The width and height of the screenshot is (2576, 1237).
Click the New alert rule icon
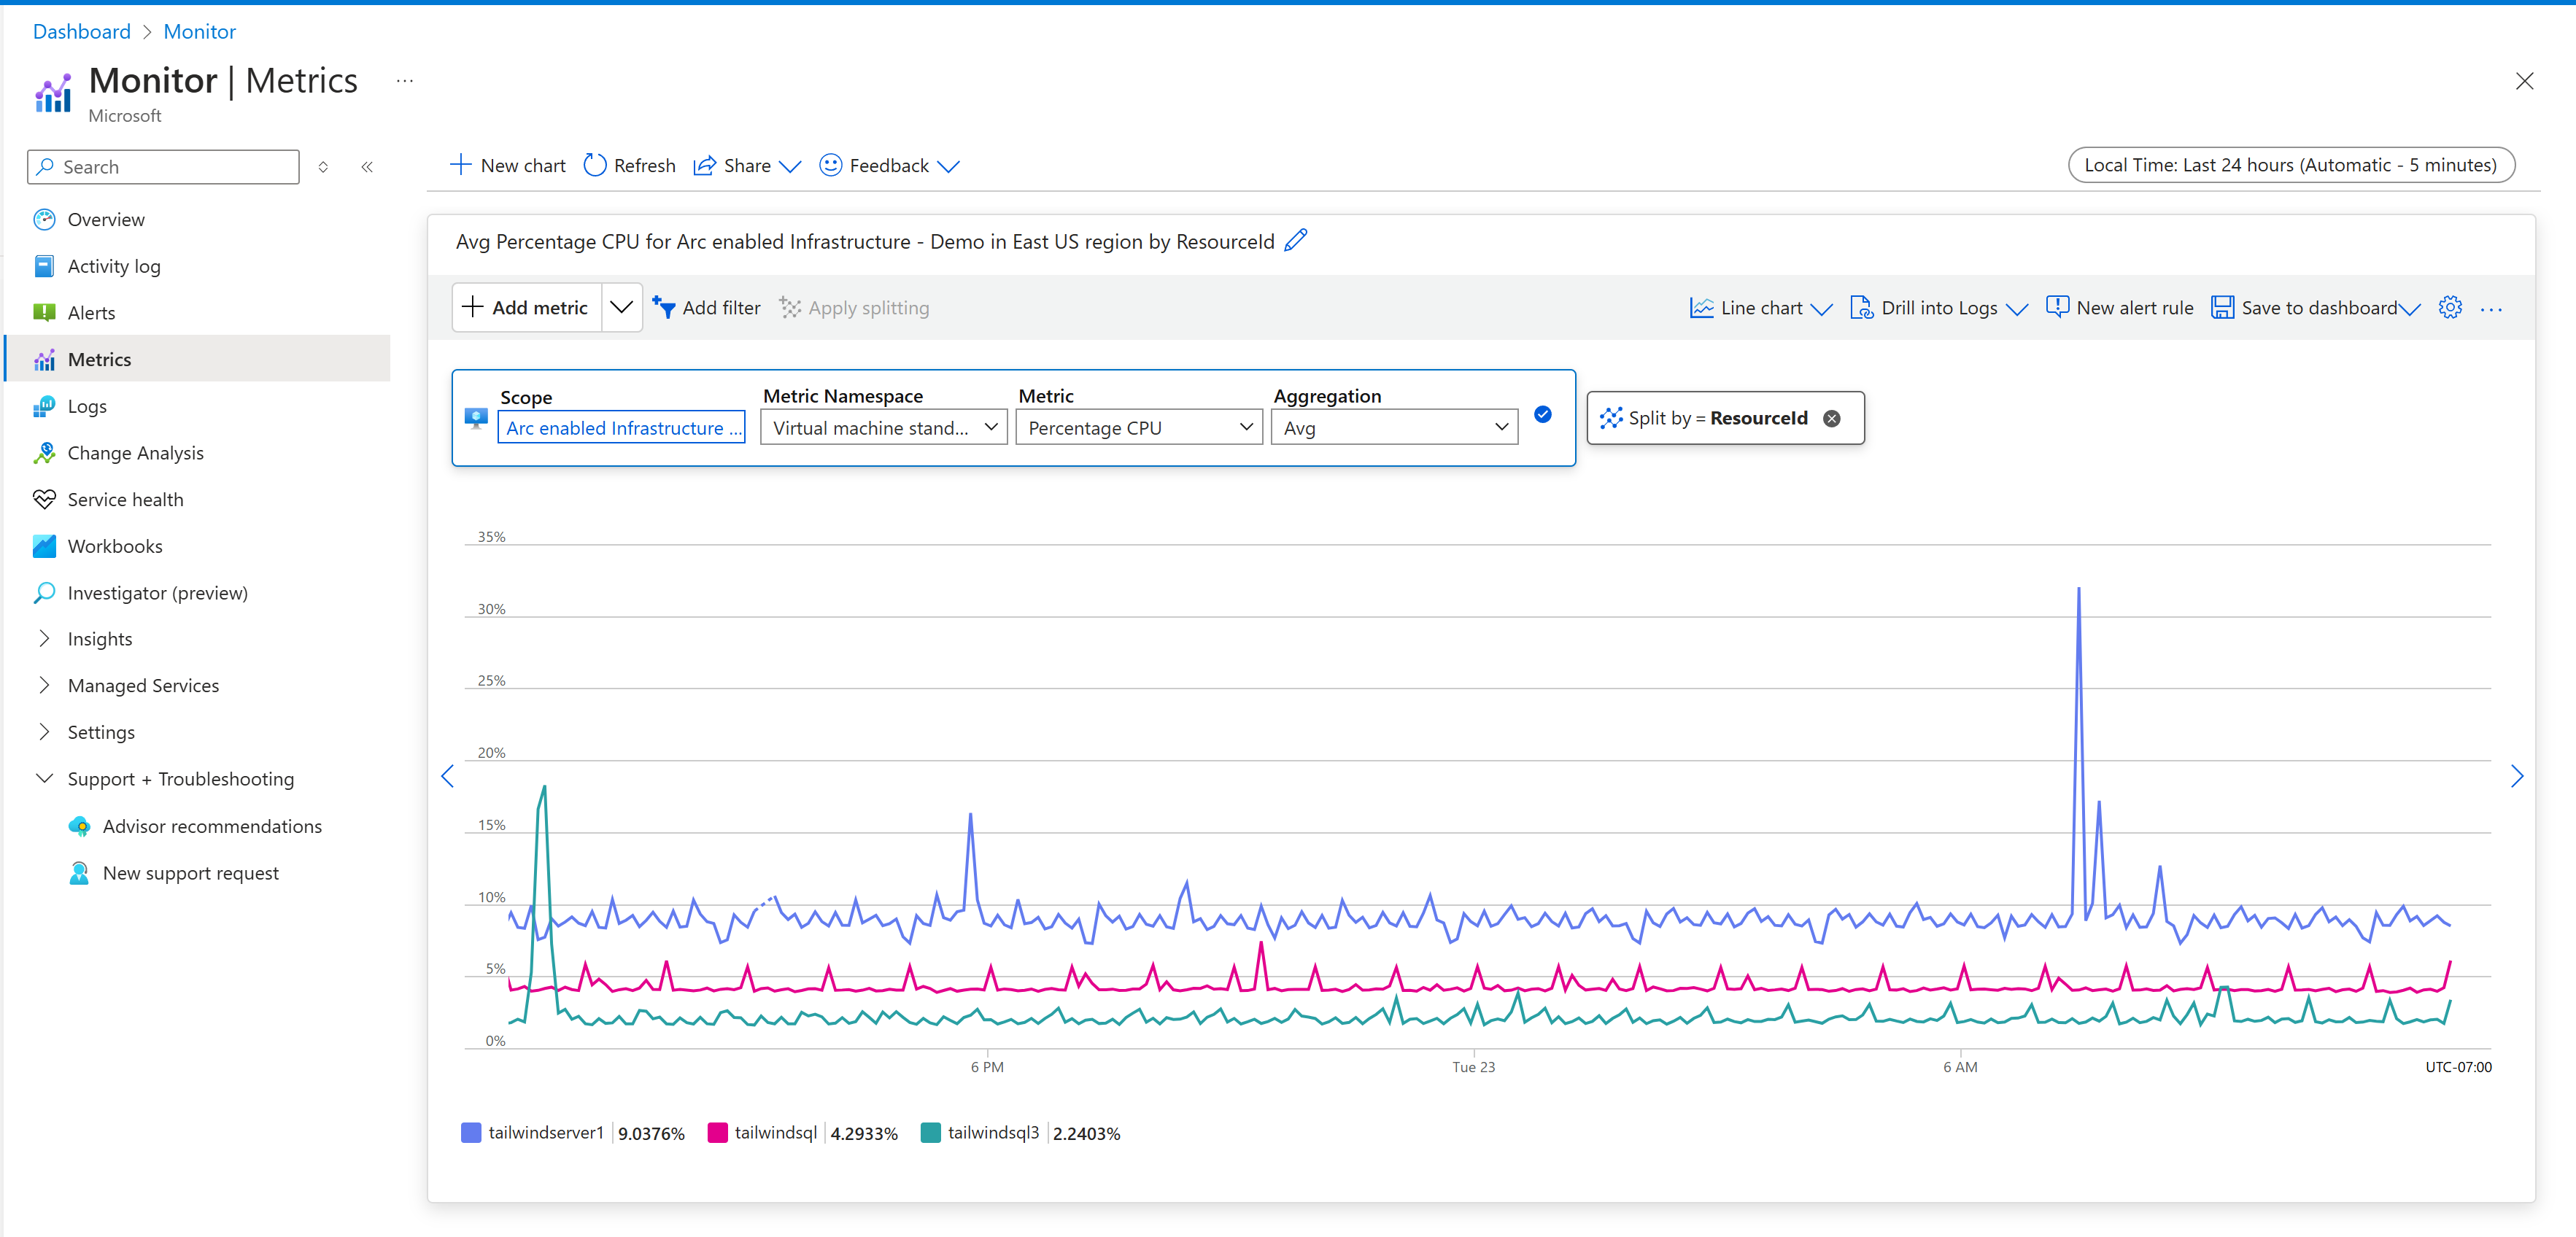pos(2057,308)
